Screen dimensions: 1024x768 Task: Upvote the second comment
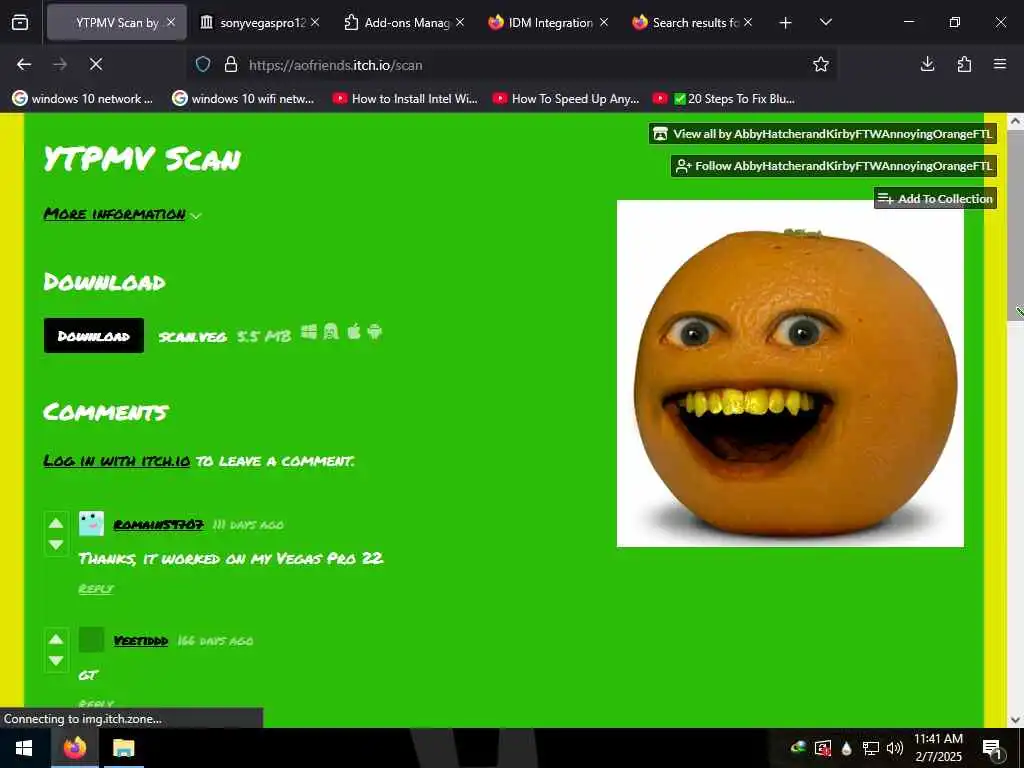tap(56, 639)
